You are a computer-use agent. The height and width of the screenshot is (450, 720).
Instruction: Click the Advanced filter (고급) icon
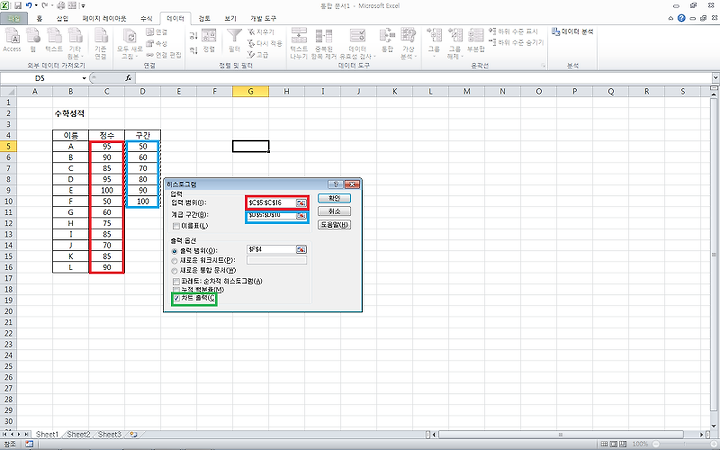(x=251, y=55)
